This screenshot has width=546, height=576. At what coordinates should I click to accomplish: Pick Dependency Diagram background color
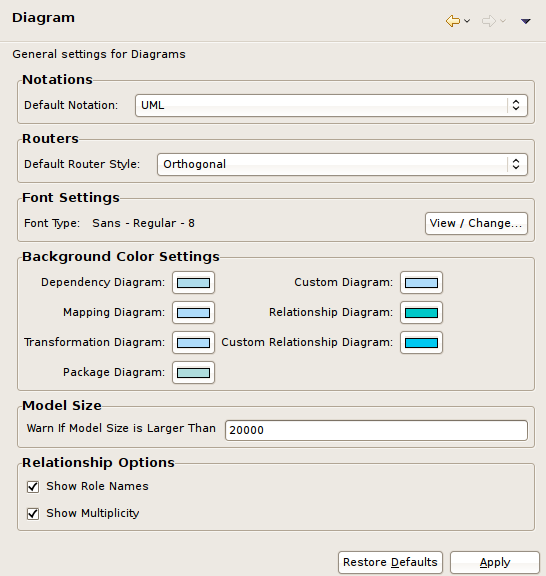tap(193, 282)
